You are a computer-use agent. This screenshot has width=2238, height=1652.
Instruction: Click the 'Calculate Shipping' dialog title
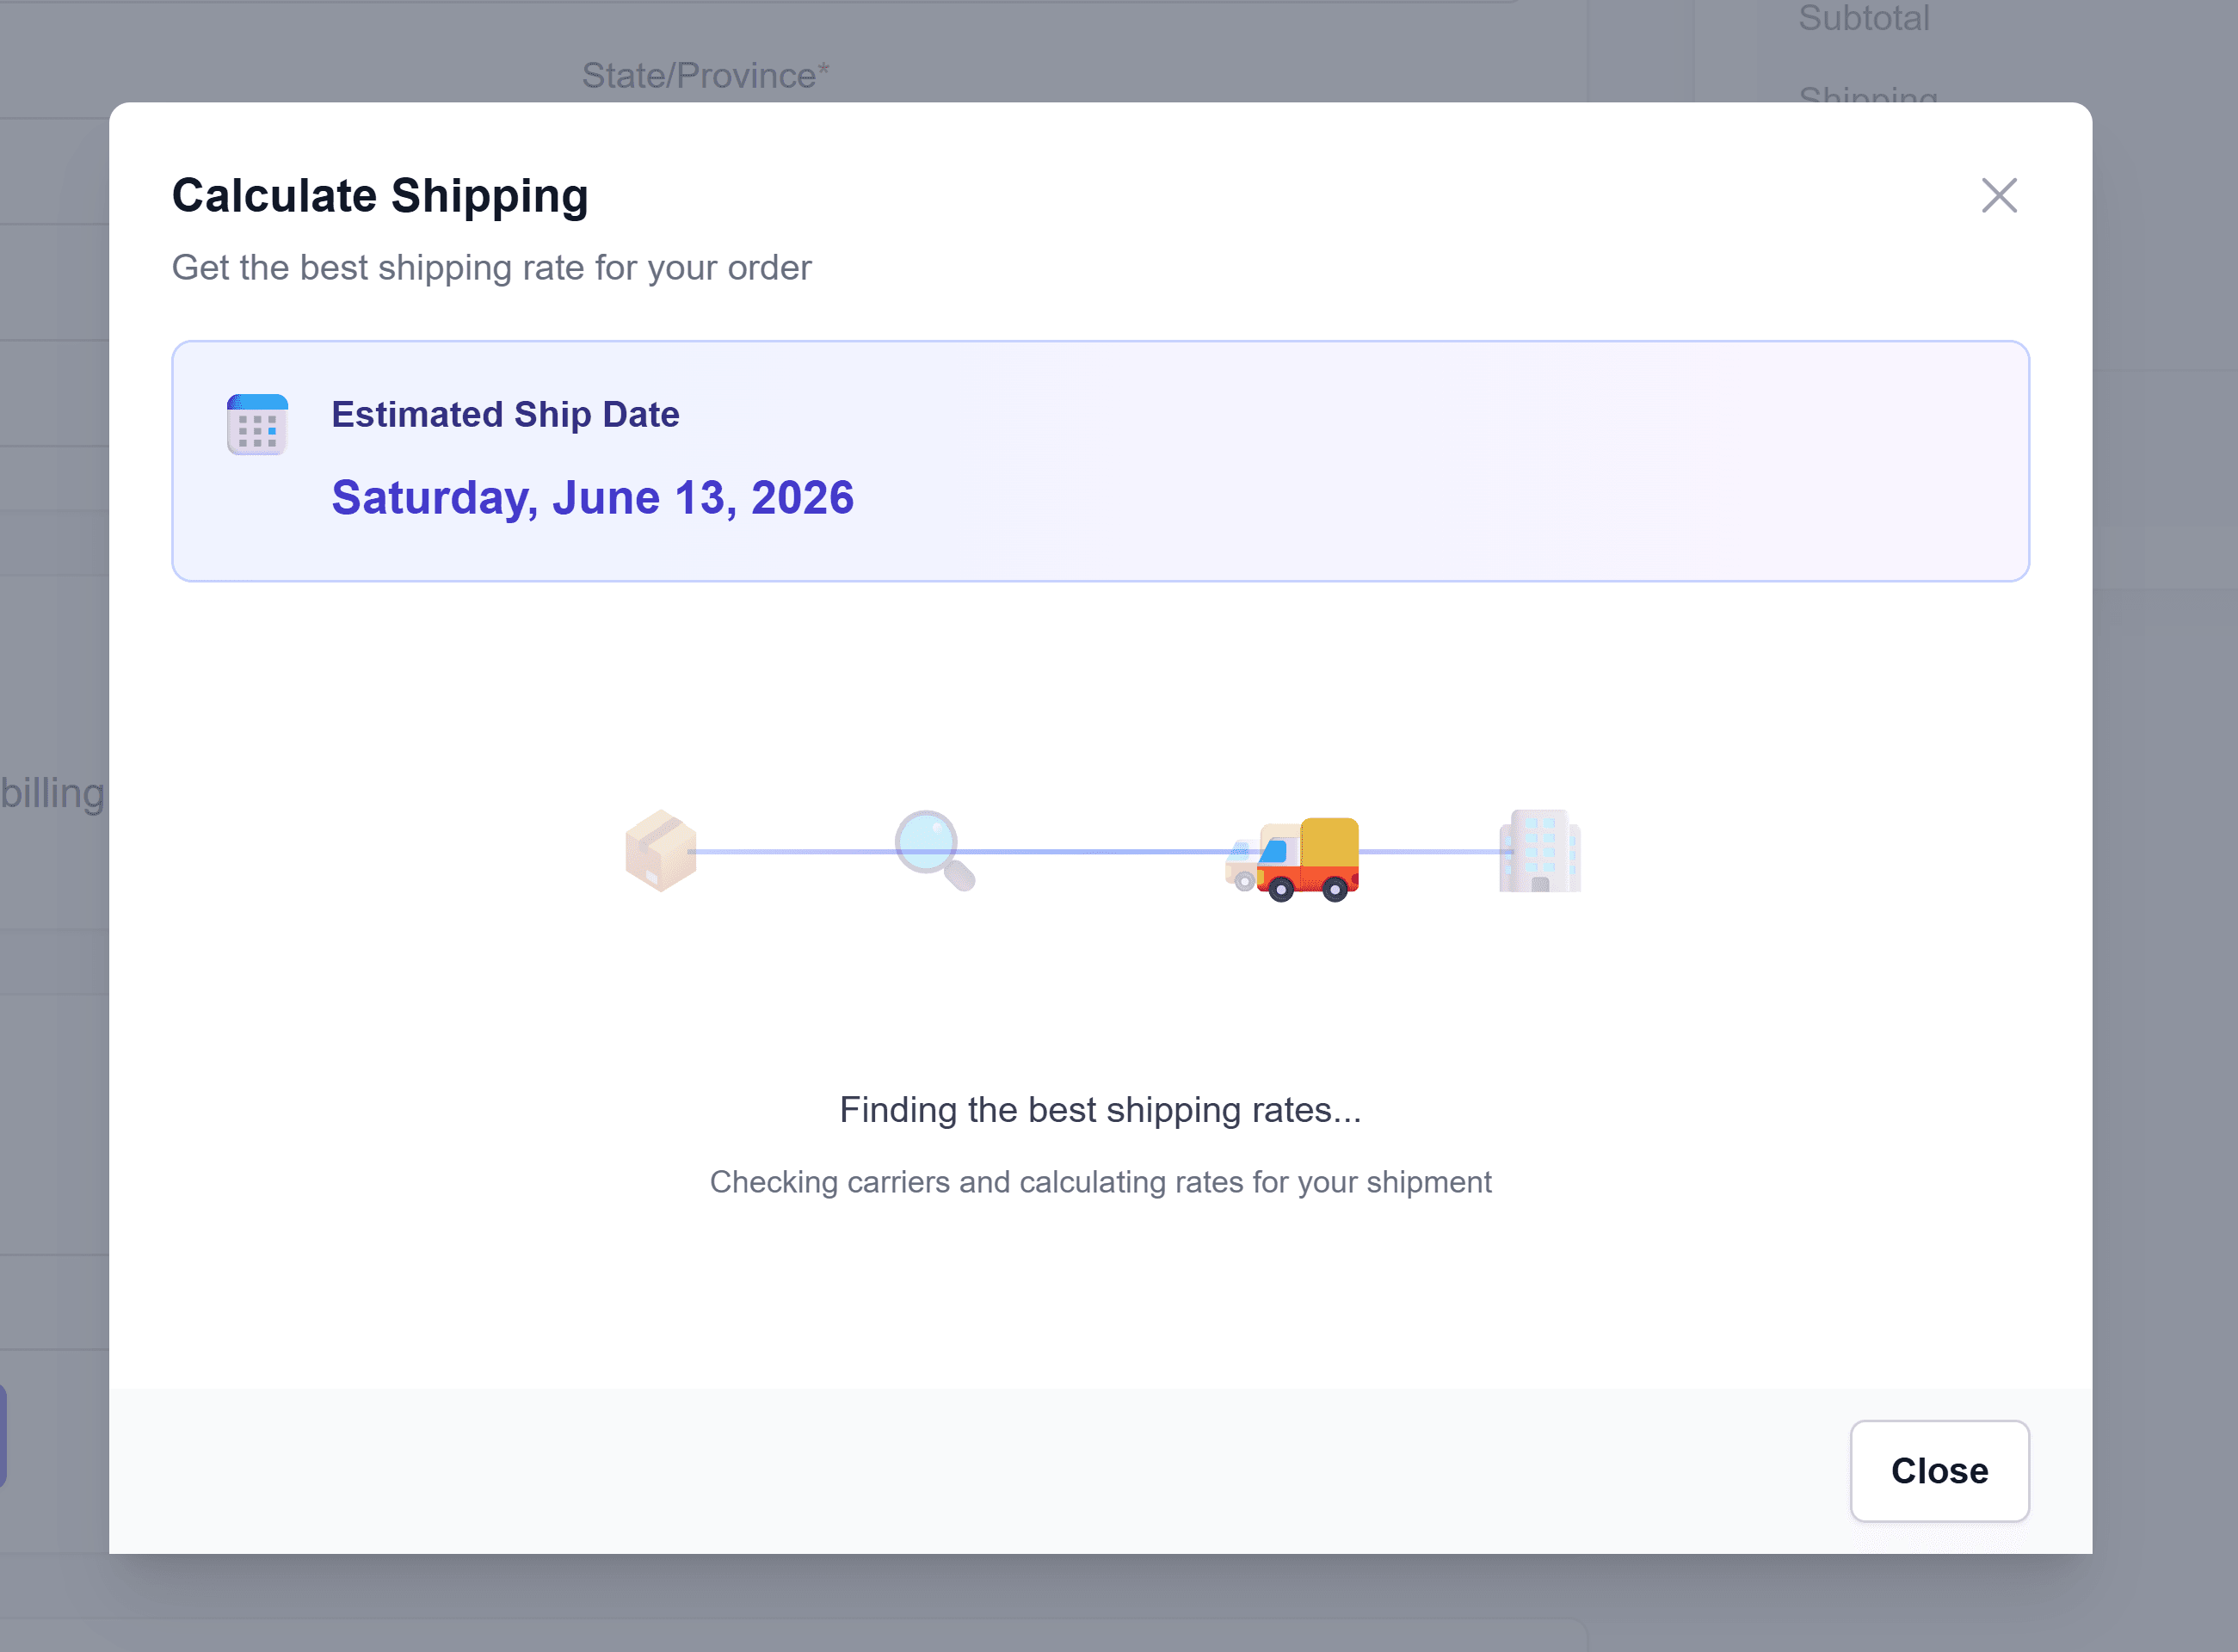tap(380, 196)
